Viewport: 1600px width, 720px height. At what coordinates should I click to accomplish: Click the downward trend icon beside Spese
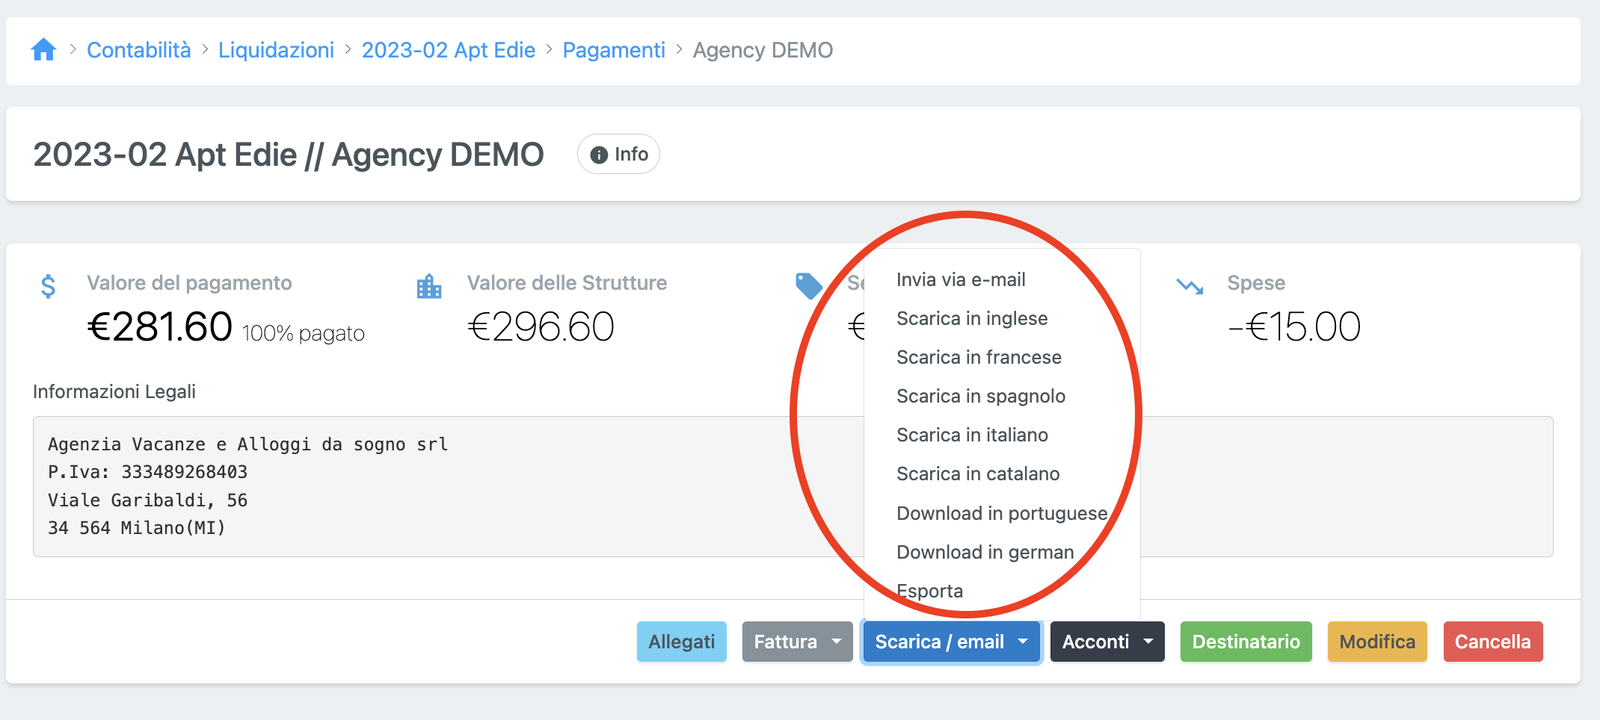[1190, 286]
